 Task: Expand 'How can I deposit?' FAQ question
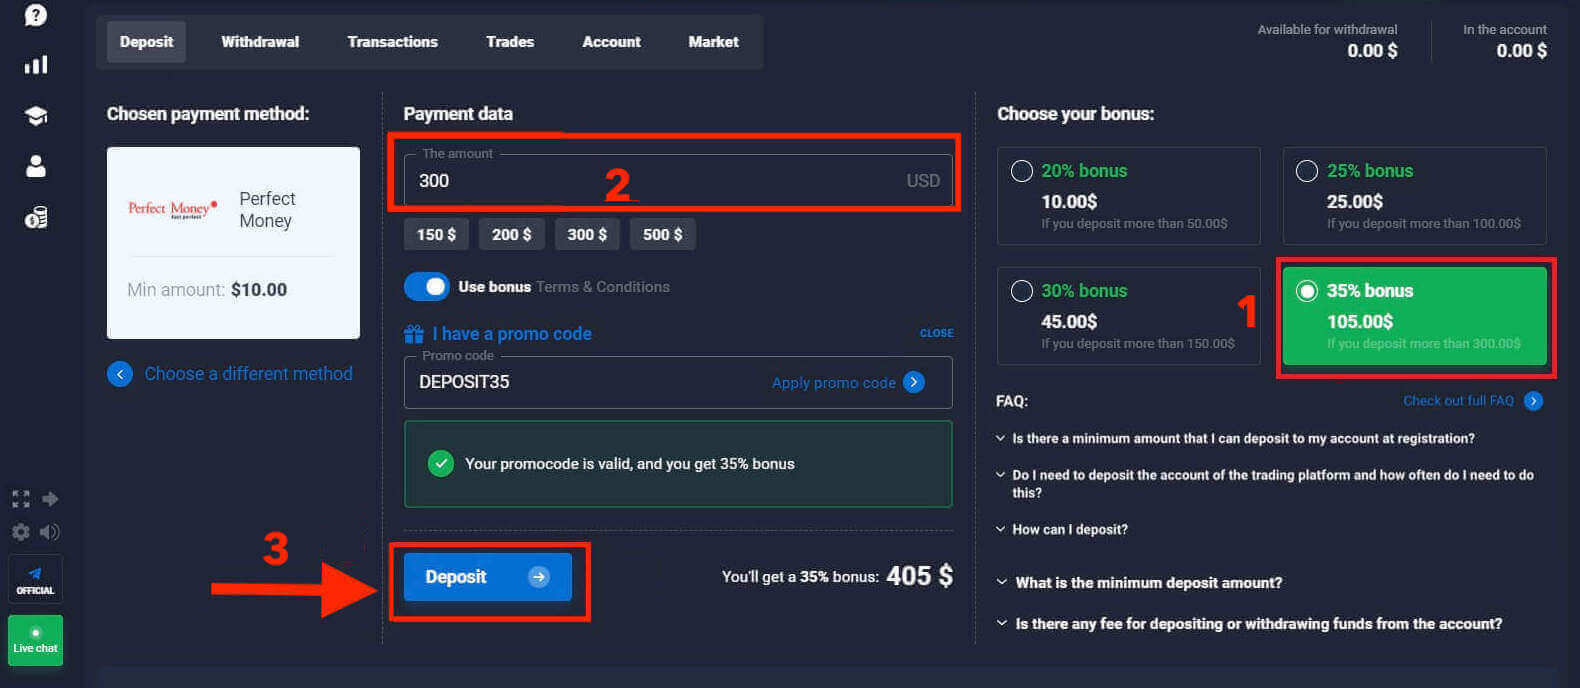click(x=1069, y=530)
